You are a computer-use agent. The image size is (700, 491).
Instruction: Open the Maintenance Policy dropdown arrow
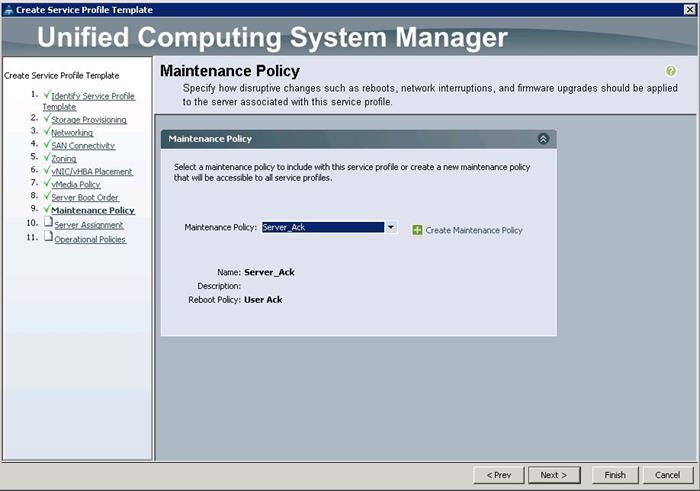click(x=391, y=227)
